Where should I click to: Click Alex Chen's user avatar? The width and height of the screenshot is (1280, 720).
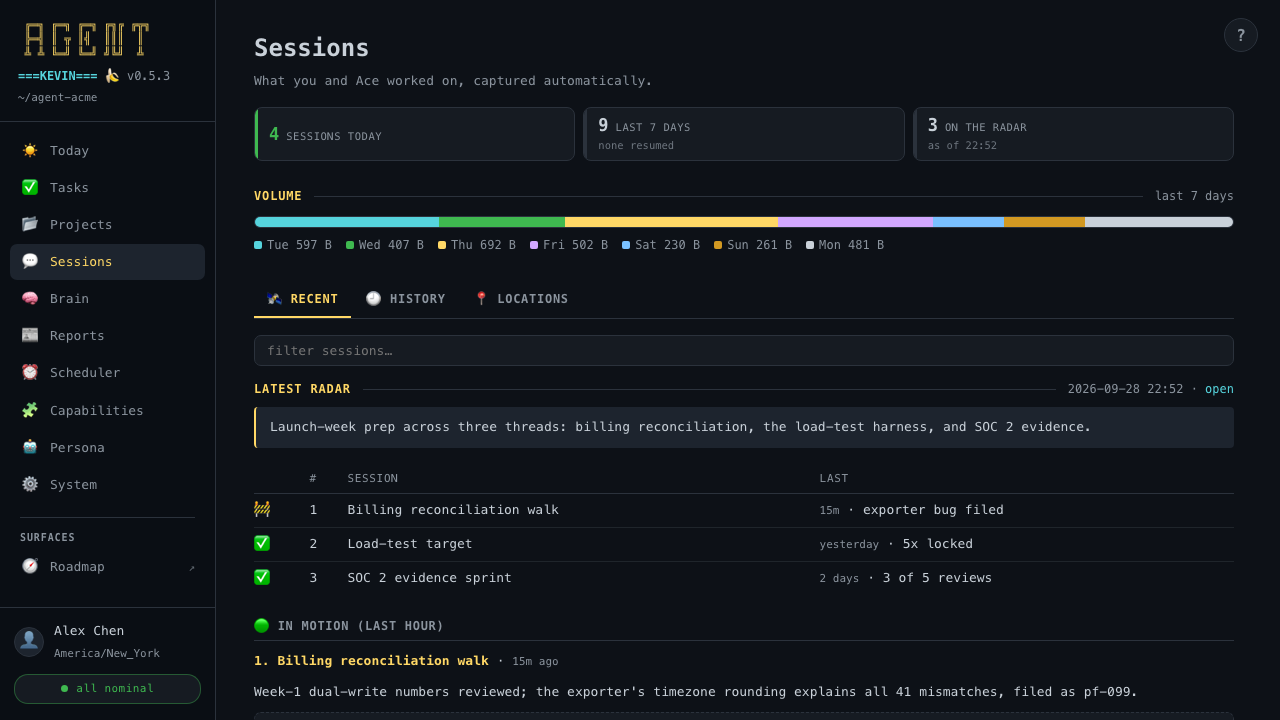(x=29, y=641)
